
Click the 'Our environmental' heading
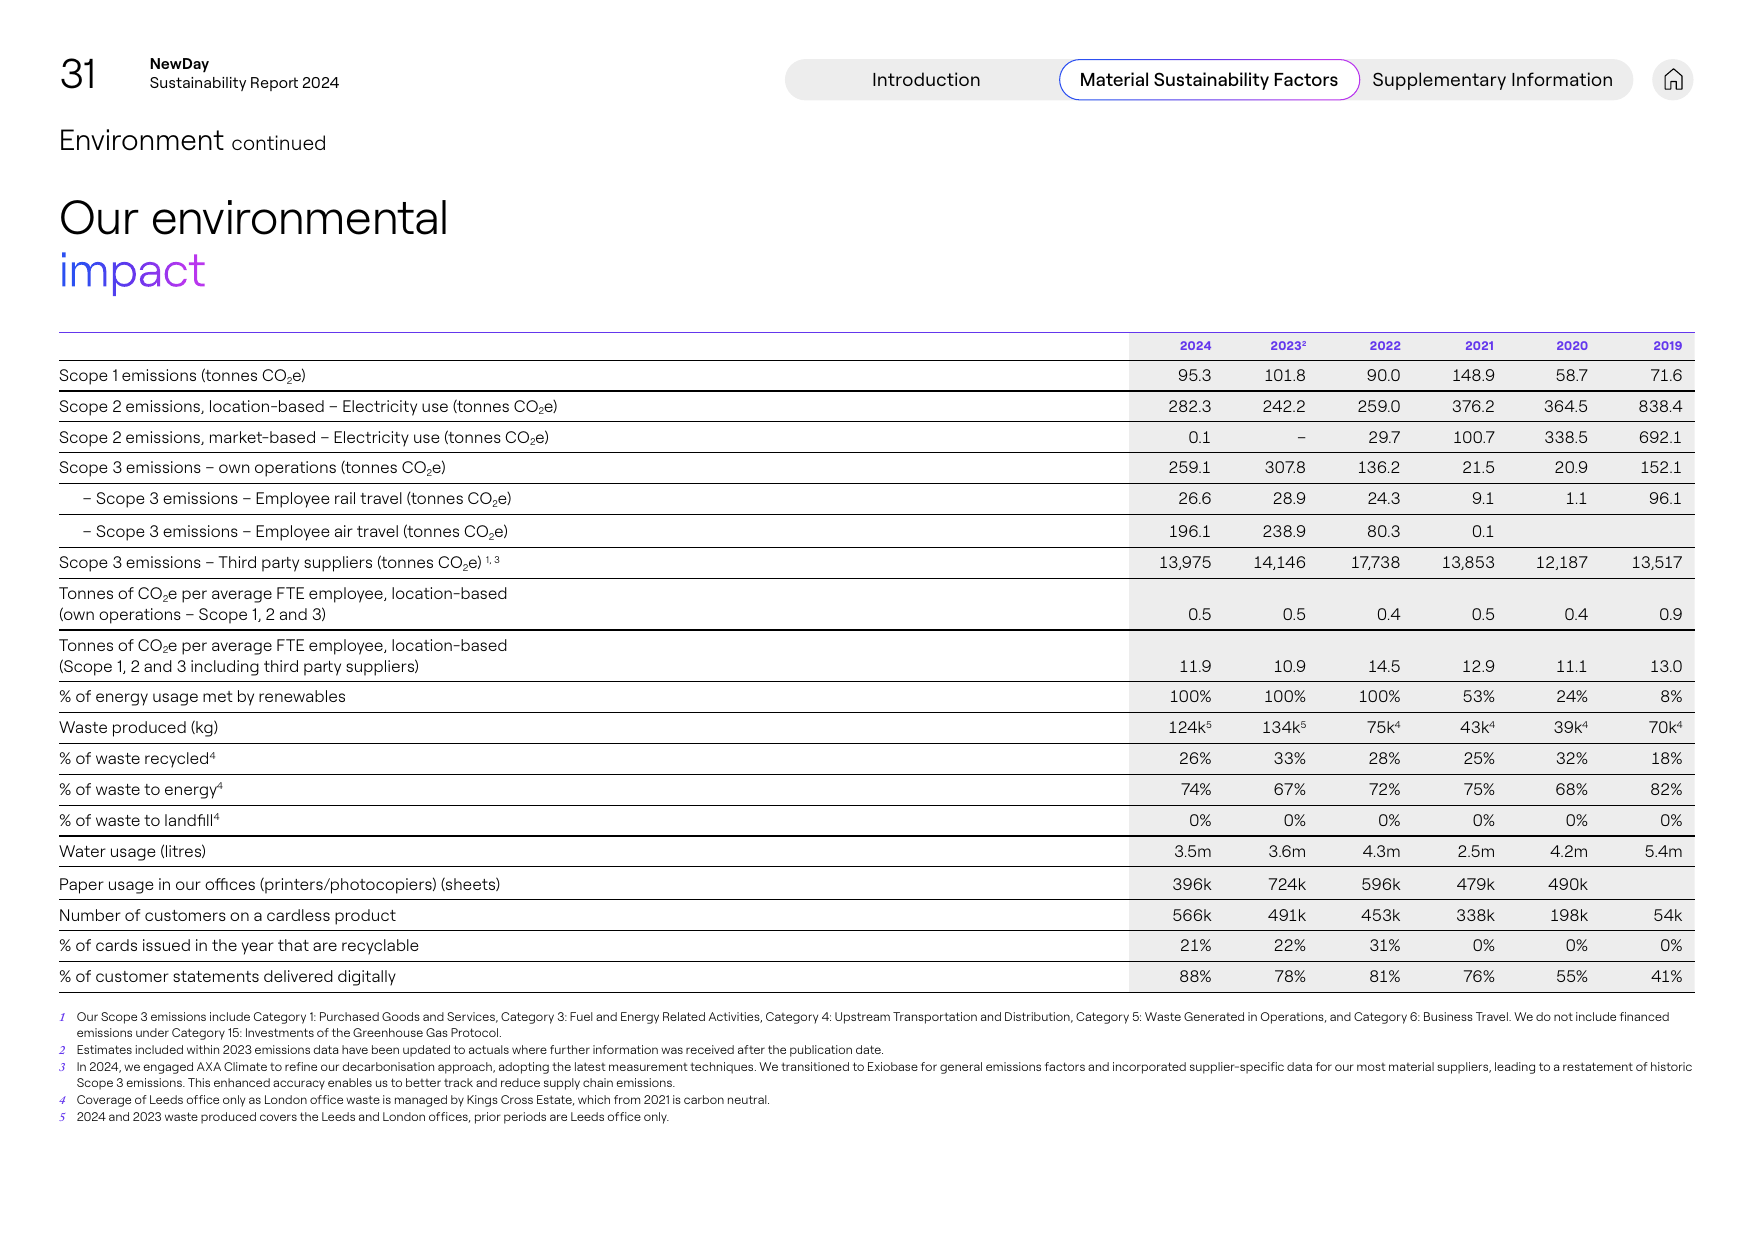(x=254, y=218)
